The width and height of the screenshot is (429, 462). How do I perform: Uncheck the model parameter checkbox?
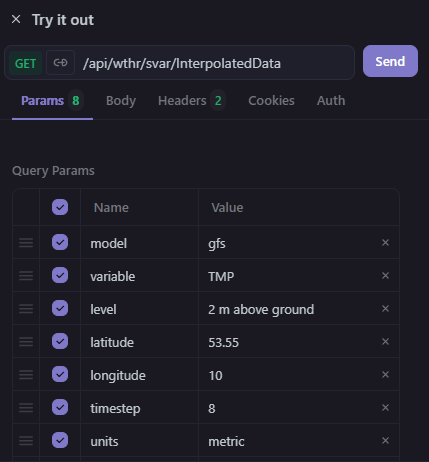60,242
